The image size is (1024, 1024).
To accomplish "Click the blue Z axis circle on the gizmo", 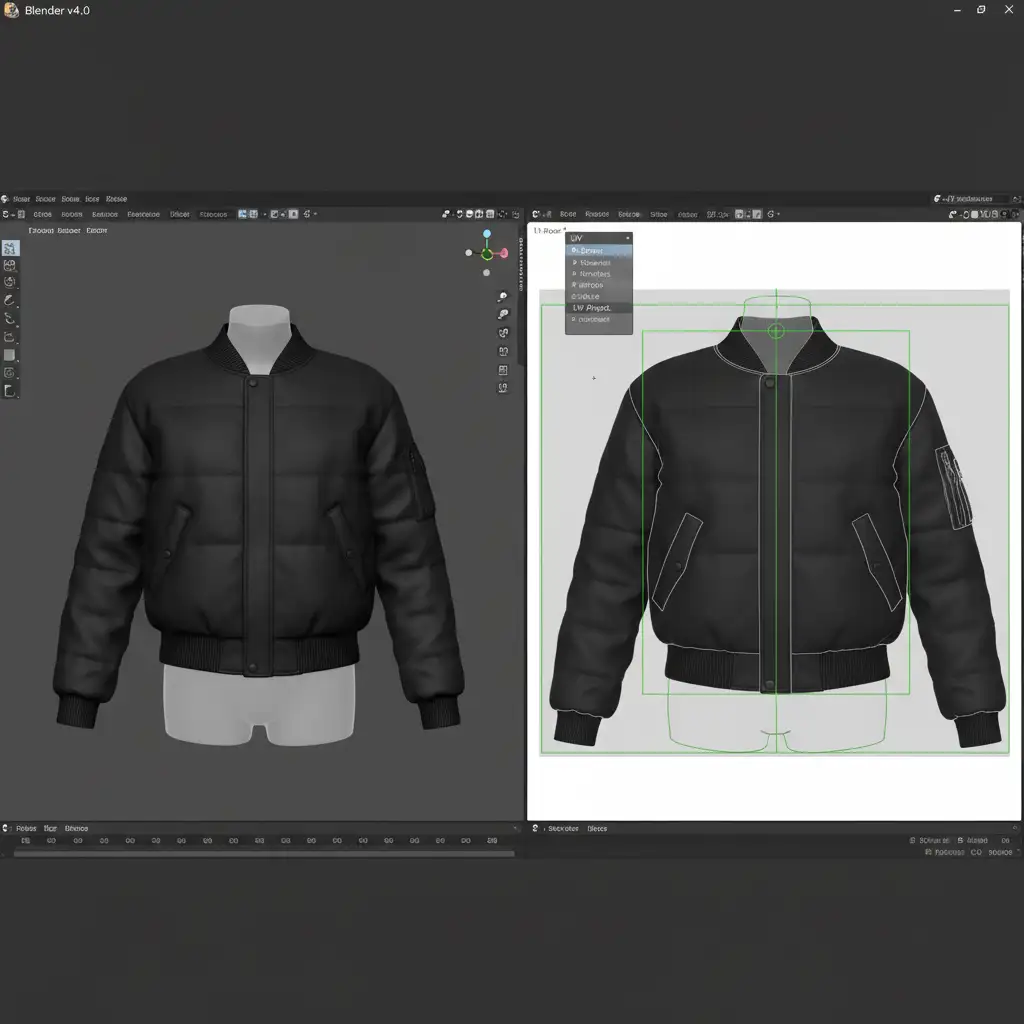I will pyautogui.click(x=487, y=234).
